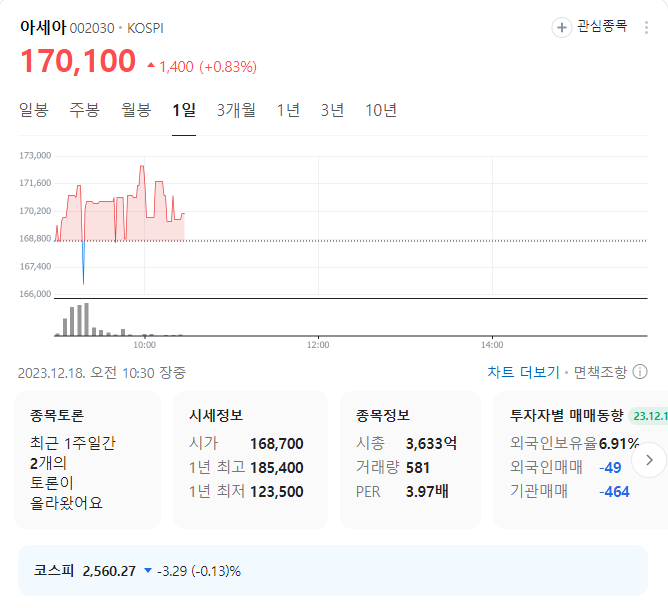Click the 168,800 y-axis label
This screenshot has height=608, width=668.
click(35, 239)
